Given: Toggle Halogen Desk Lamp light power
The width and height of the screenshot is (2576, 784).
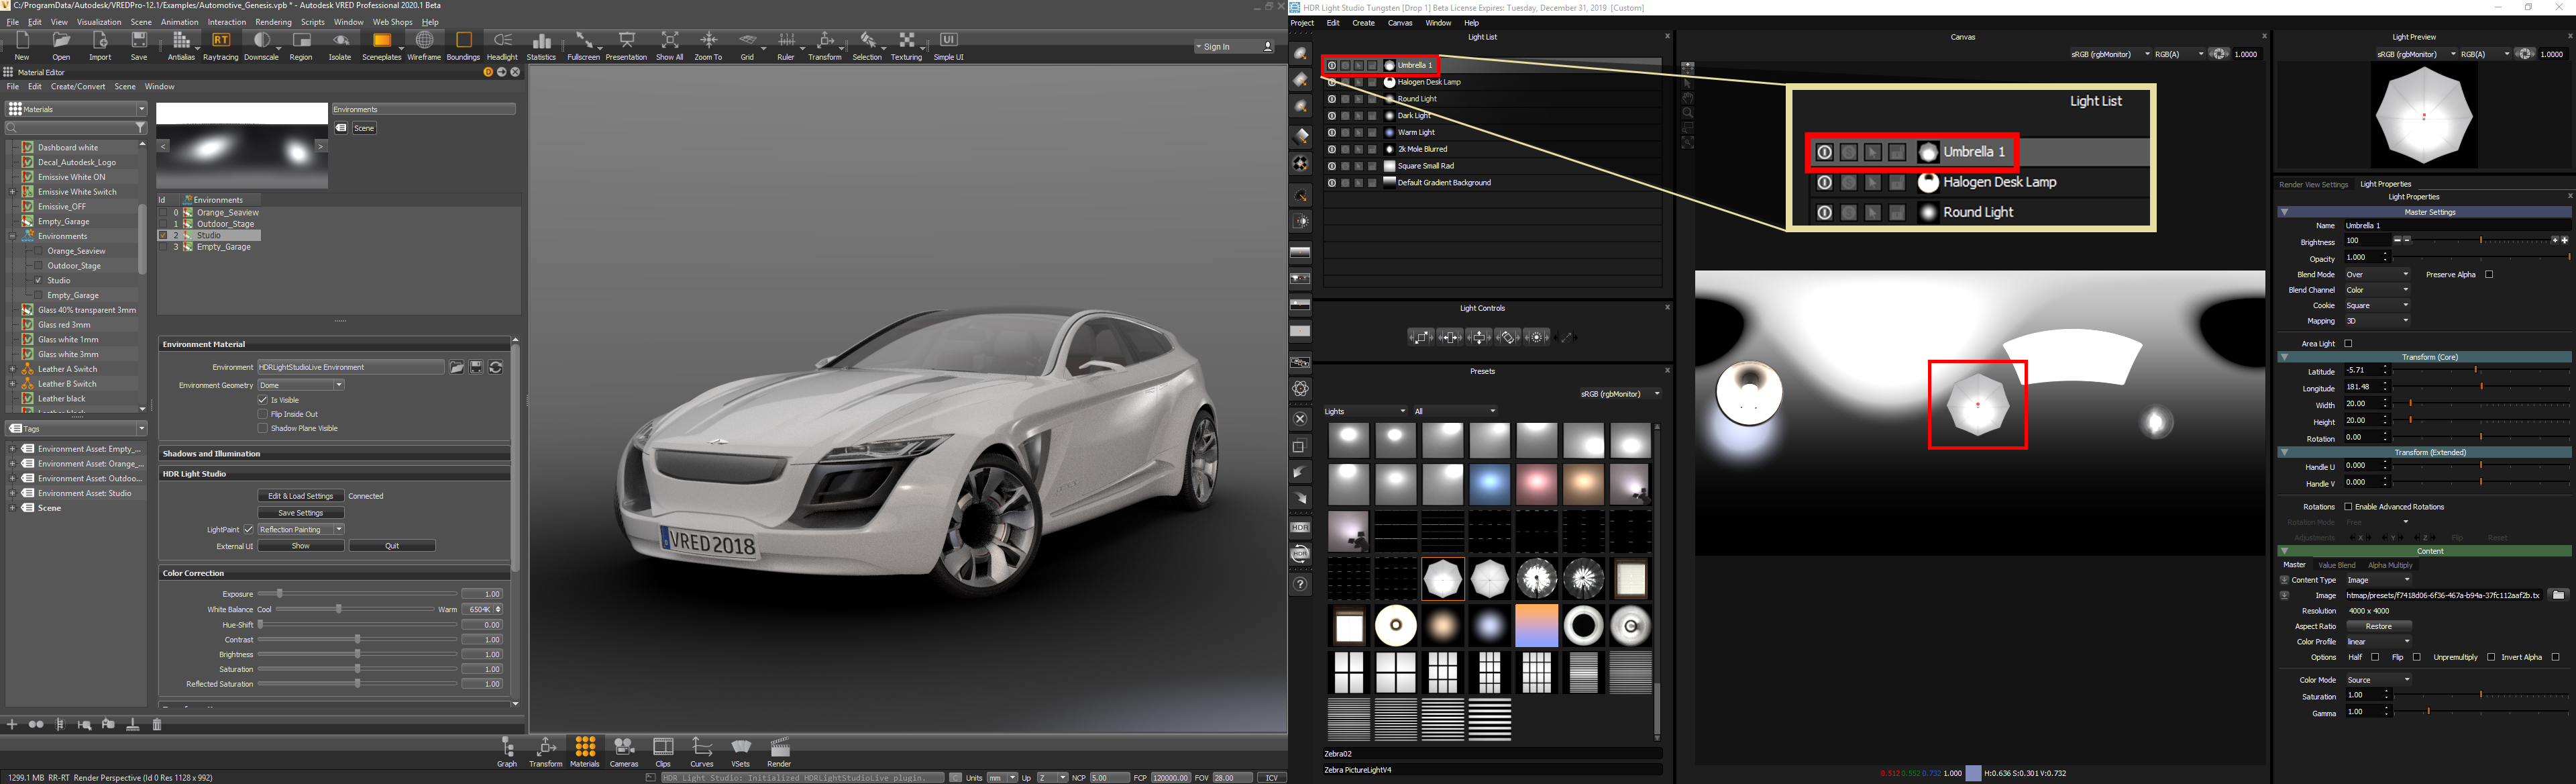Looking at the screenshot, I should [x=1331, y=82].
